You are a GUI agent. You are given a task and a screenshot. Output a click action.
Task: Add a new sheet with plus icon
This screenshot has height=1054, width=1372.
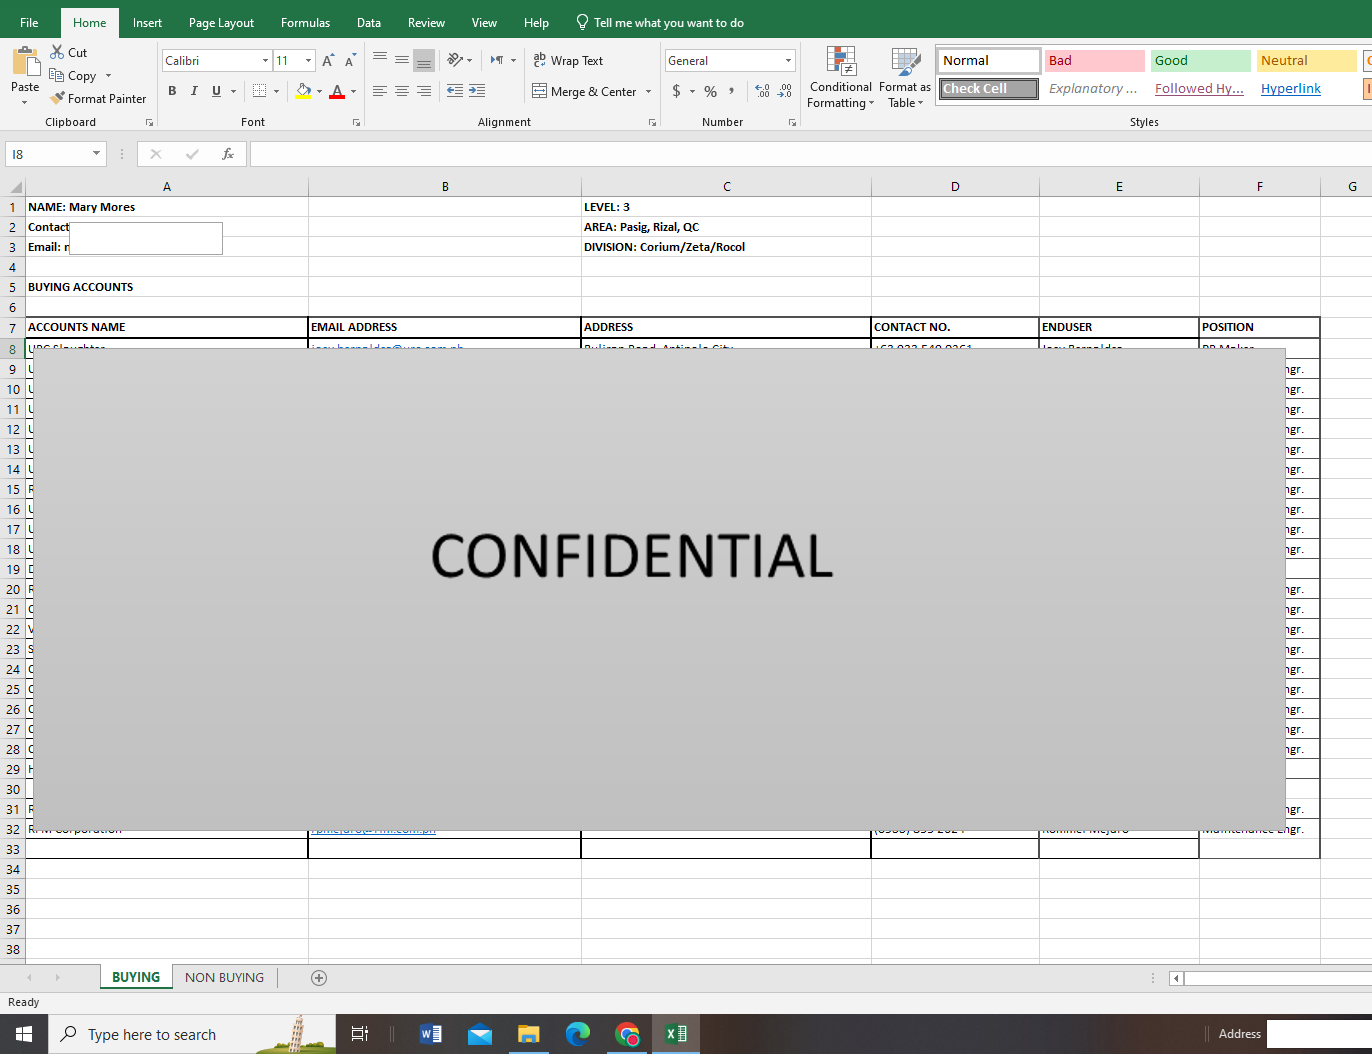319,978
